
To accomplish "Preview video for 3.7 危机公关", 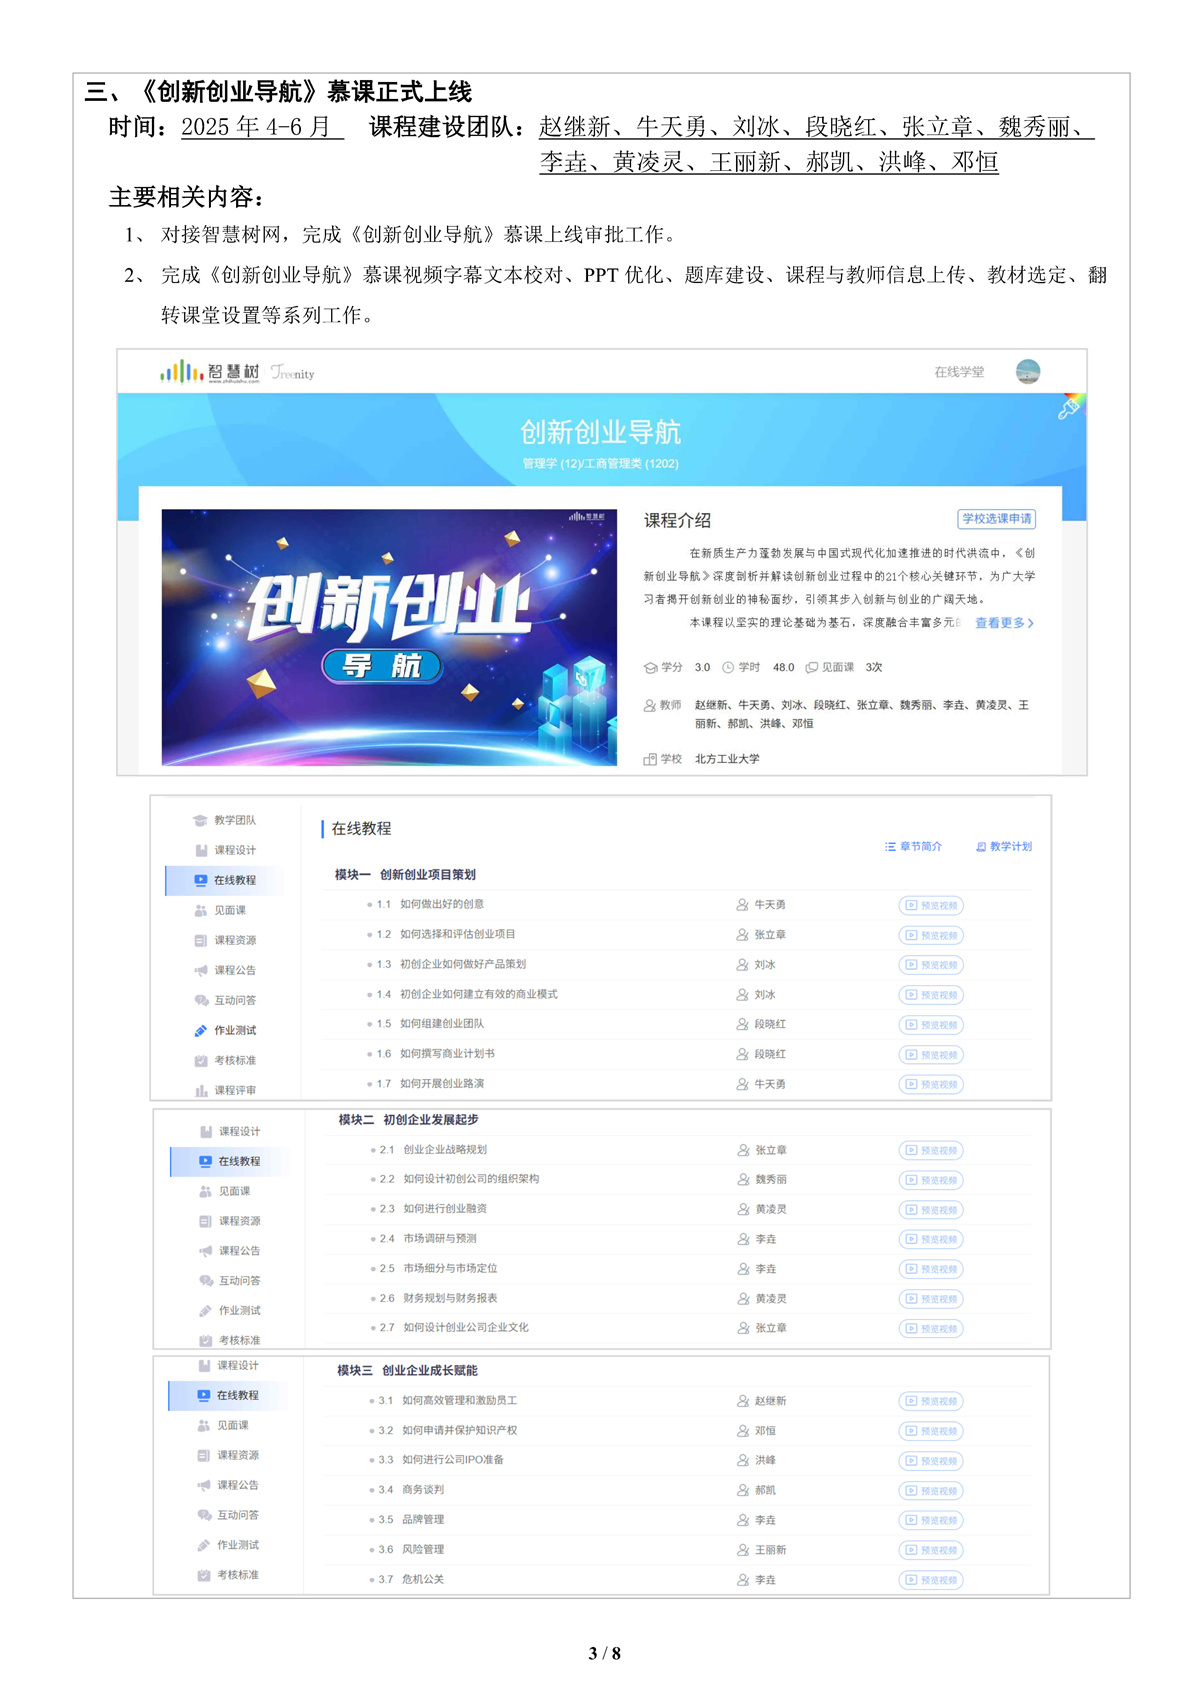I will (931, 1581).
